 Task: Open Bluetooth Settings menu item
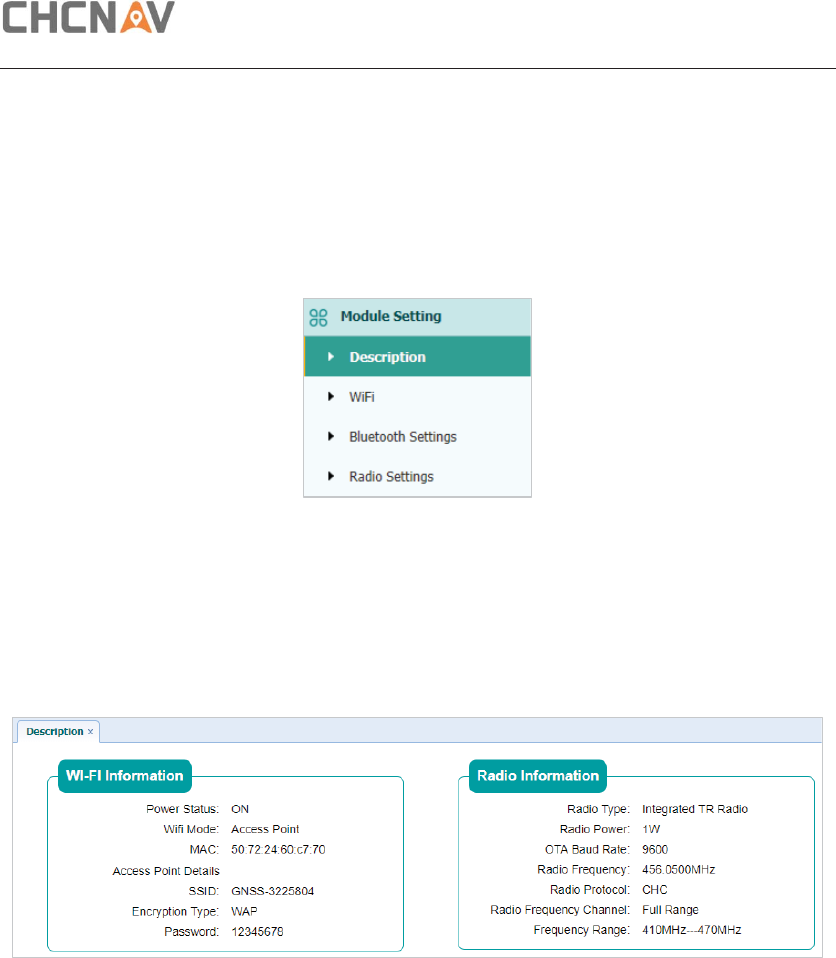click(417, 436)
